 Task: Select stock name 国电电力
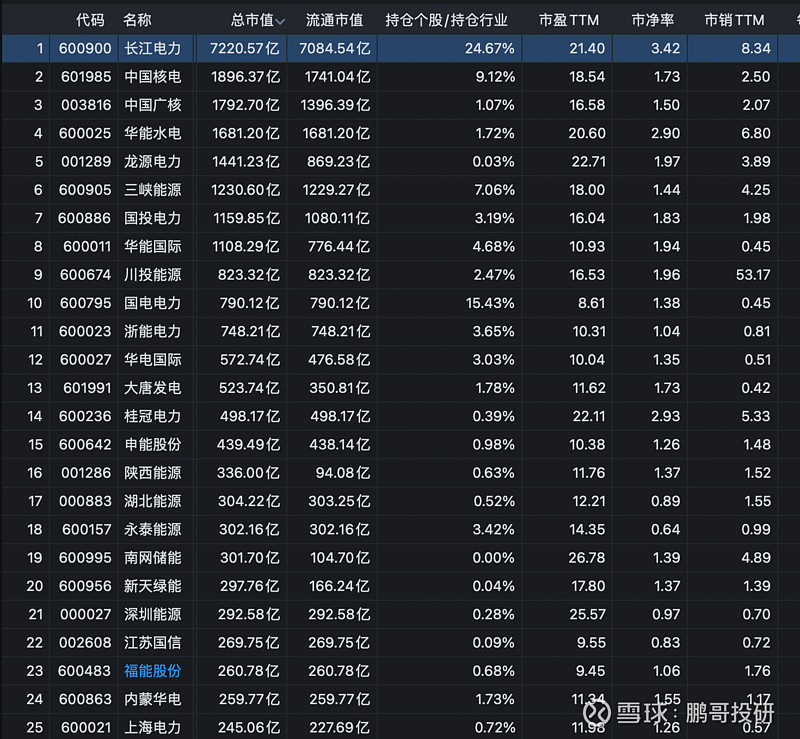tap(153, 303)
